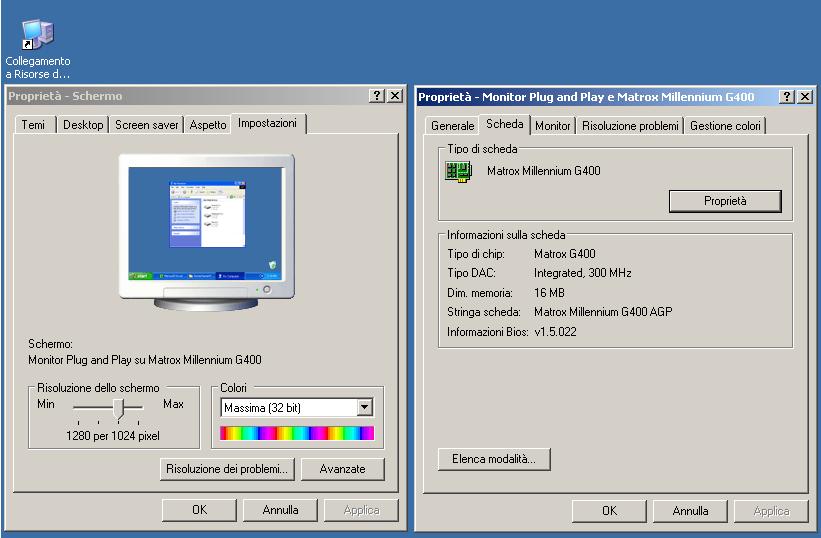Select the Aspetto tab
This screenshot has width=821, height=538.
click(207, 125)
